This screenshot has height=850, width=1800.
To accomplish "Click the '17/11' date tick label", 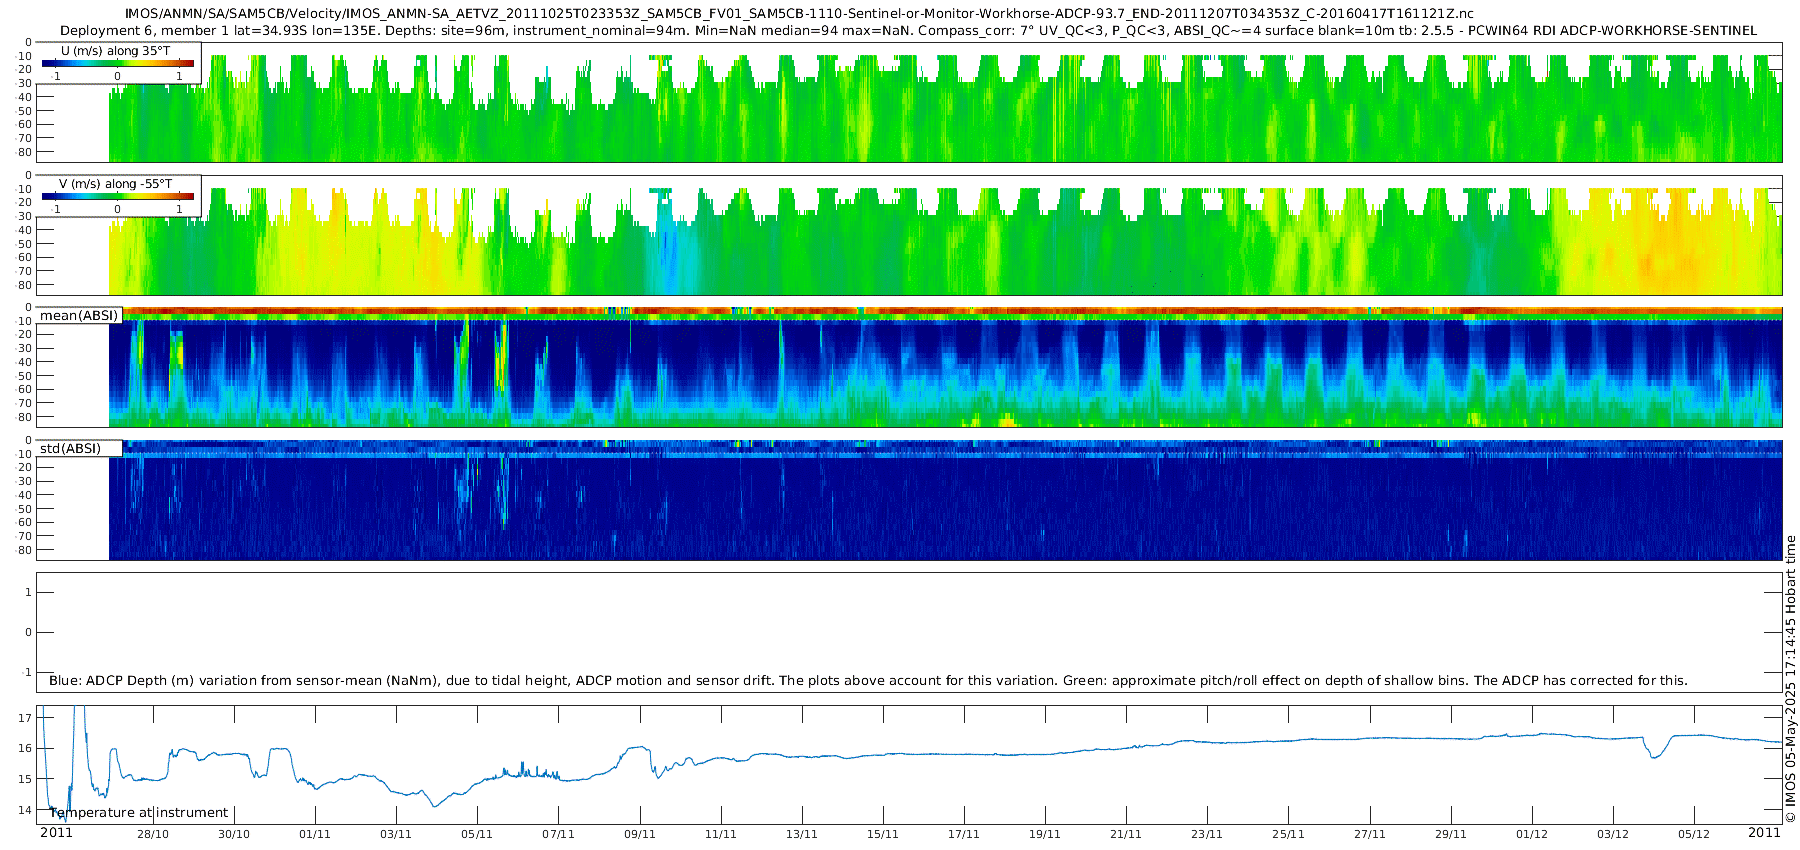I will [964, 834].
